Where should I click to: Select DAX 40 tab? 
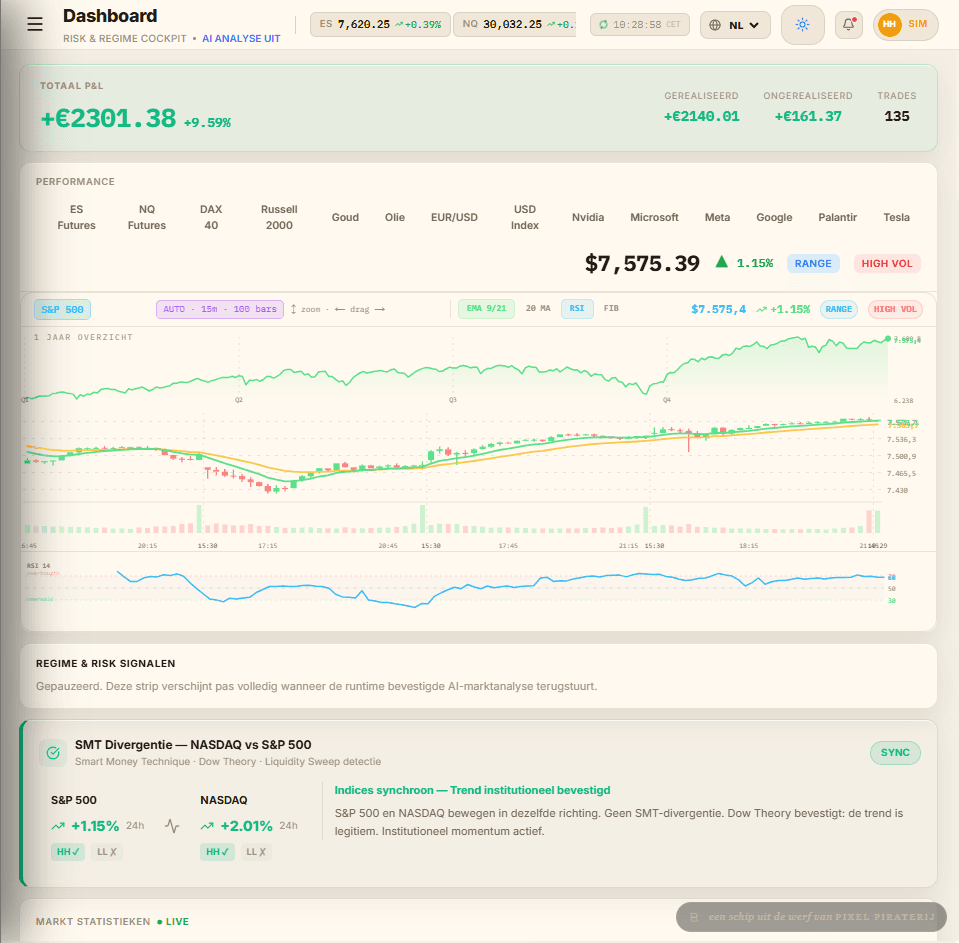click(211, 217)
